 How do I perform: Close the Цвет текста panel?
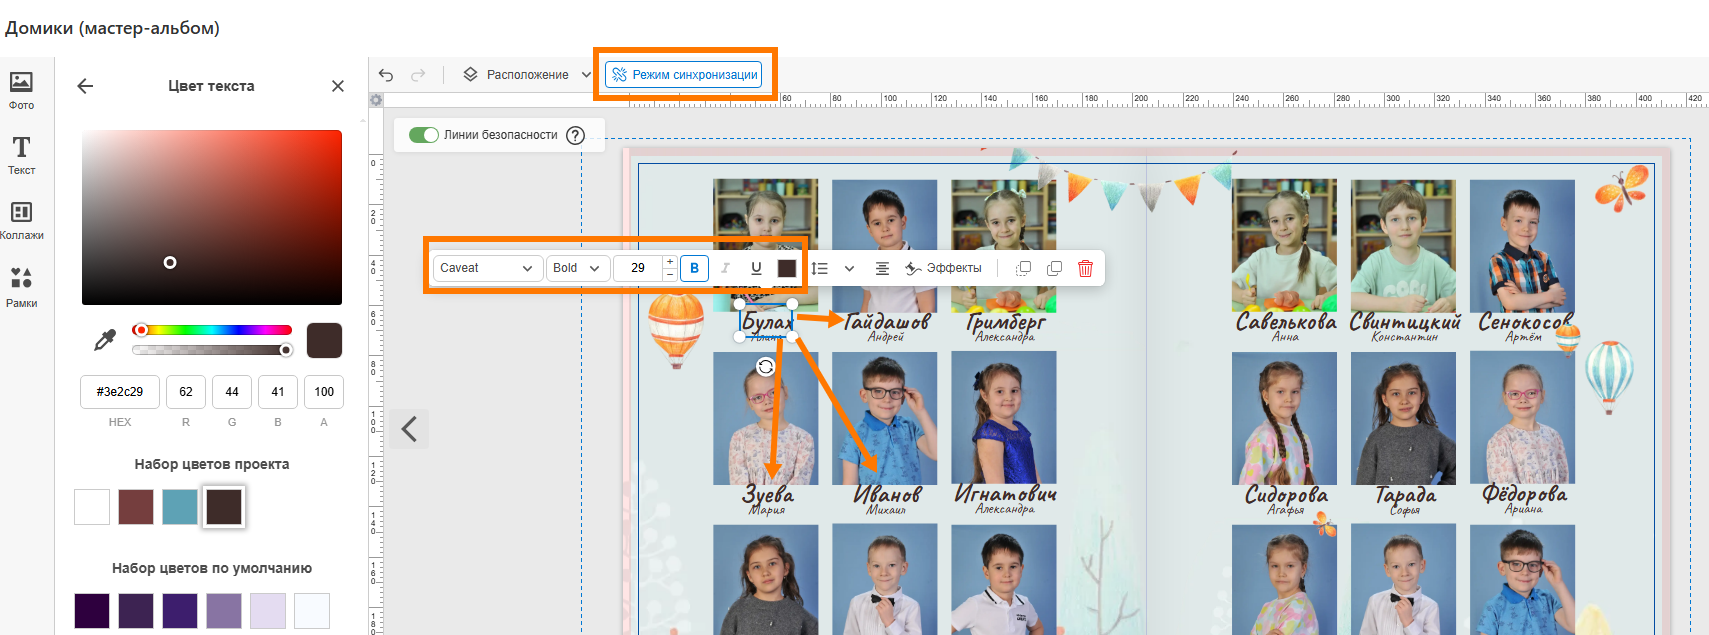[338, 86]
